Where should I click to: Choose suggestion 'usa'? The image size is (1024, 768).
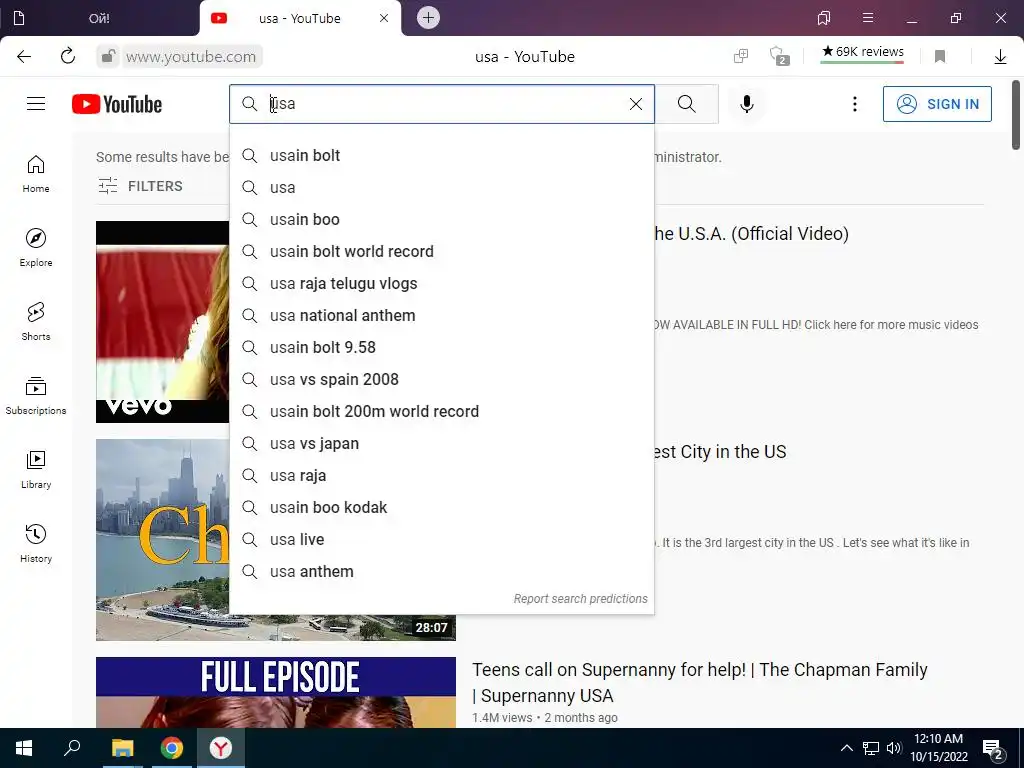(441, 187)
